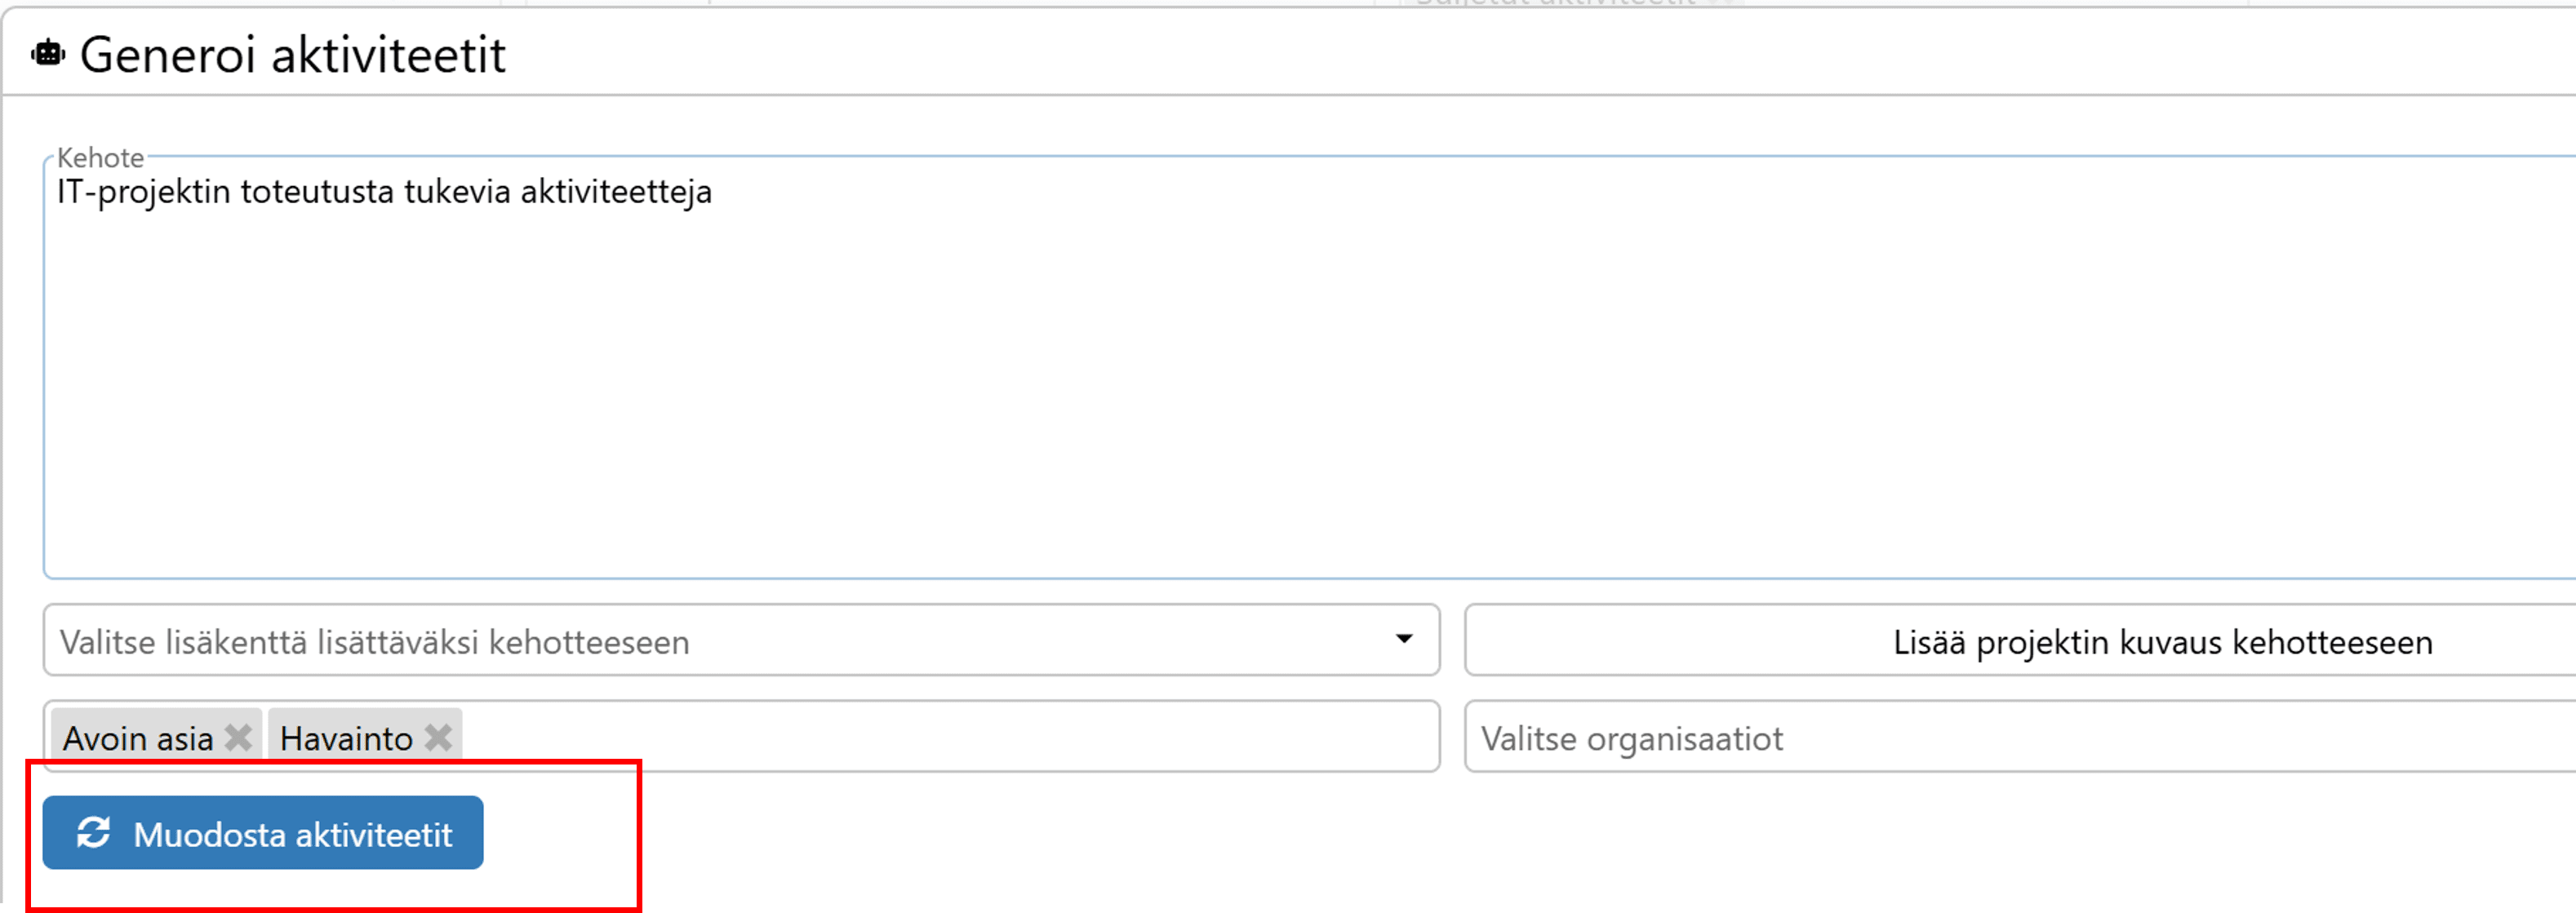Click the refresh icon on Muodosta aktiviteetit

point(94,833)
